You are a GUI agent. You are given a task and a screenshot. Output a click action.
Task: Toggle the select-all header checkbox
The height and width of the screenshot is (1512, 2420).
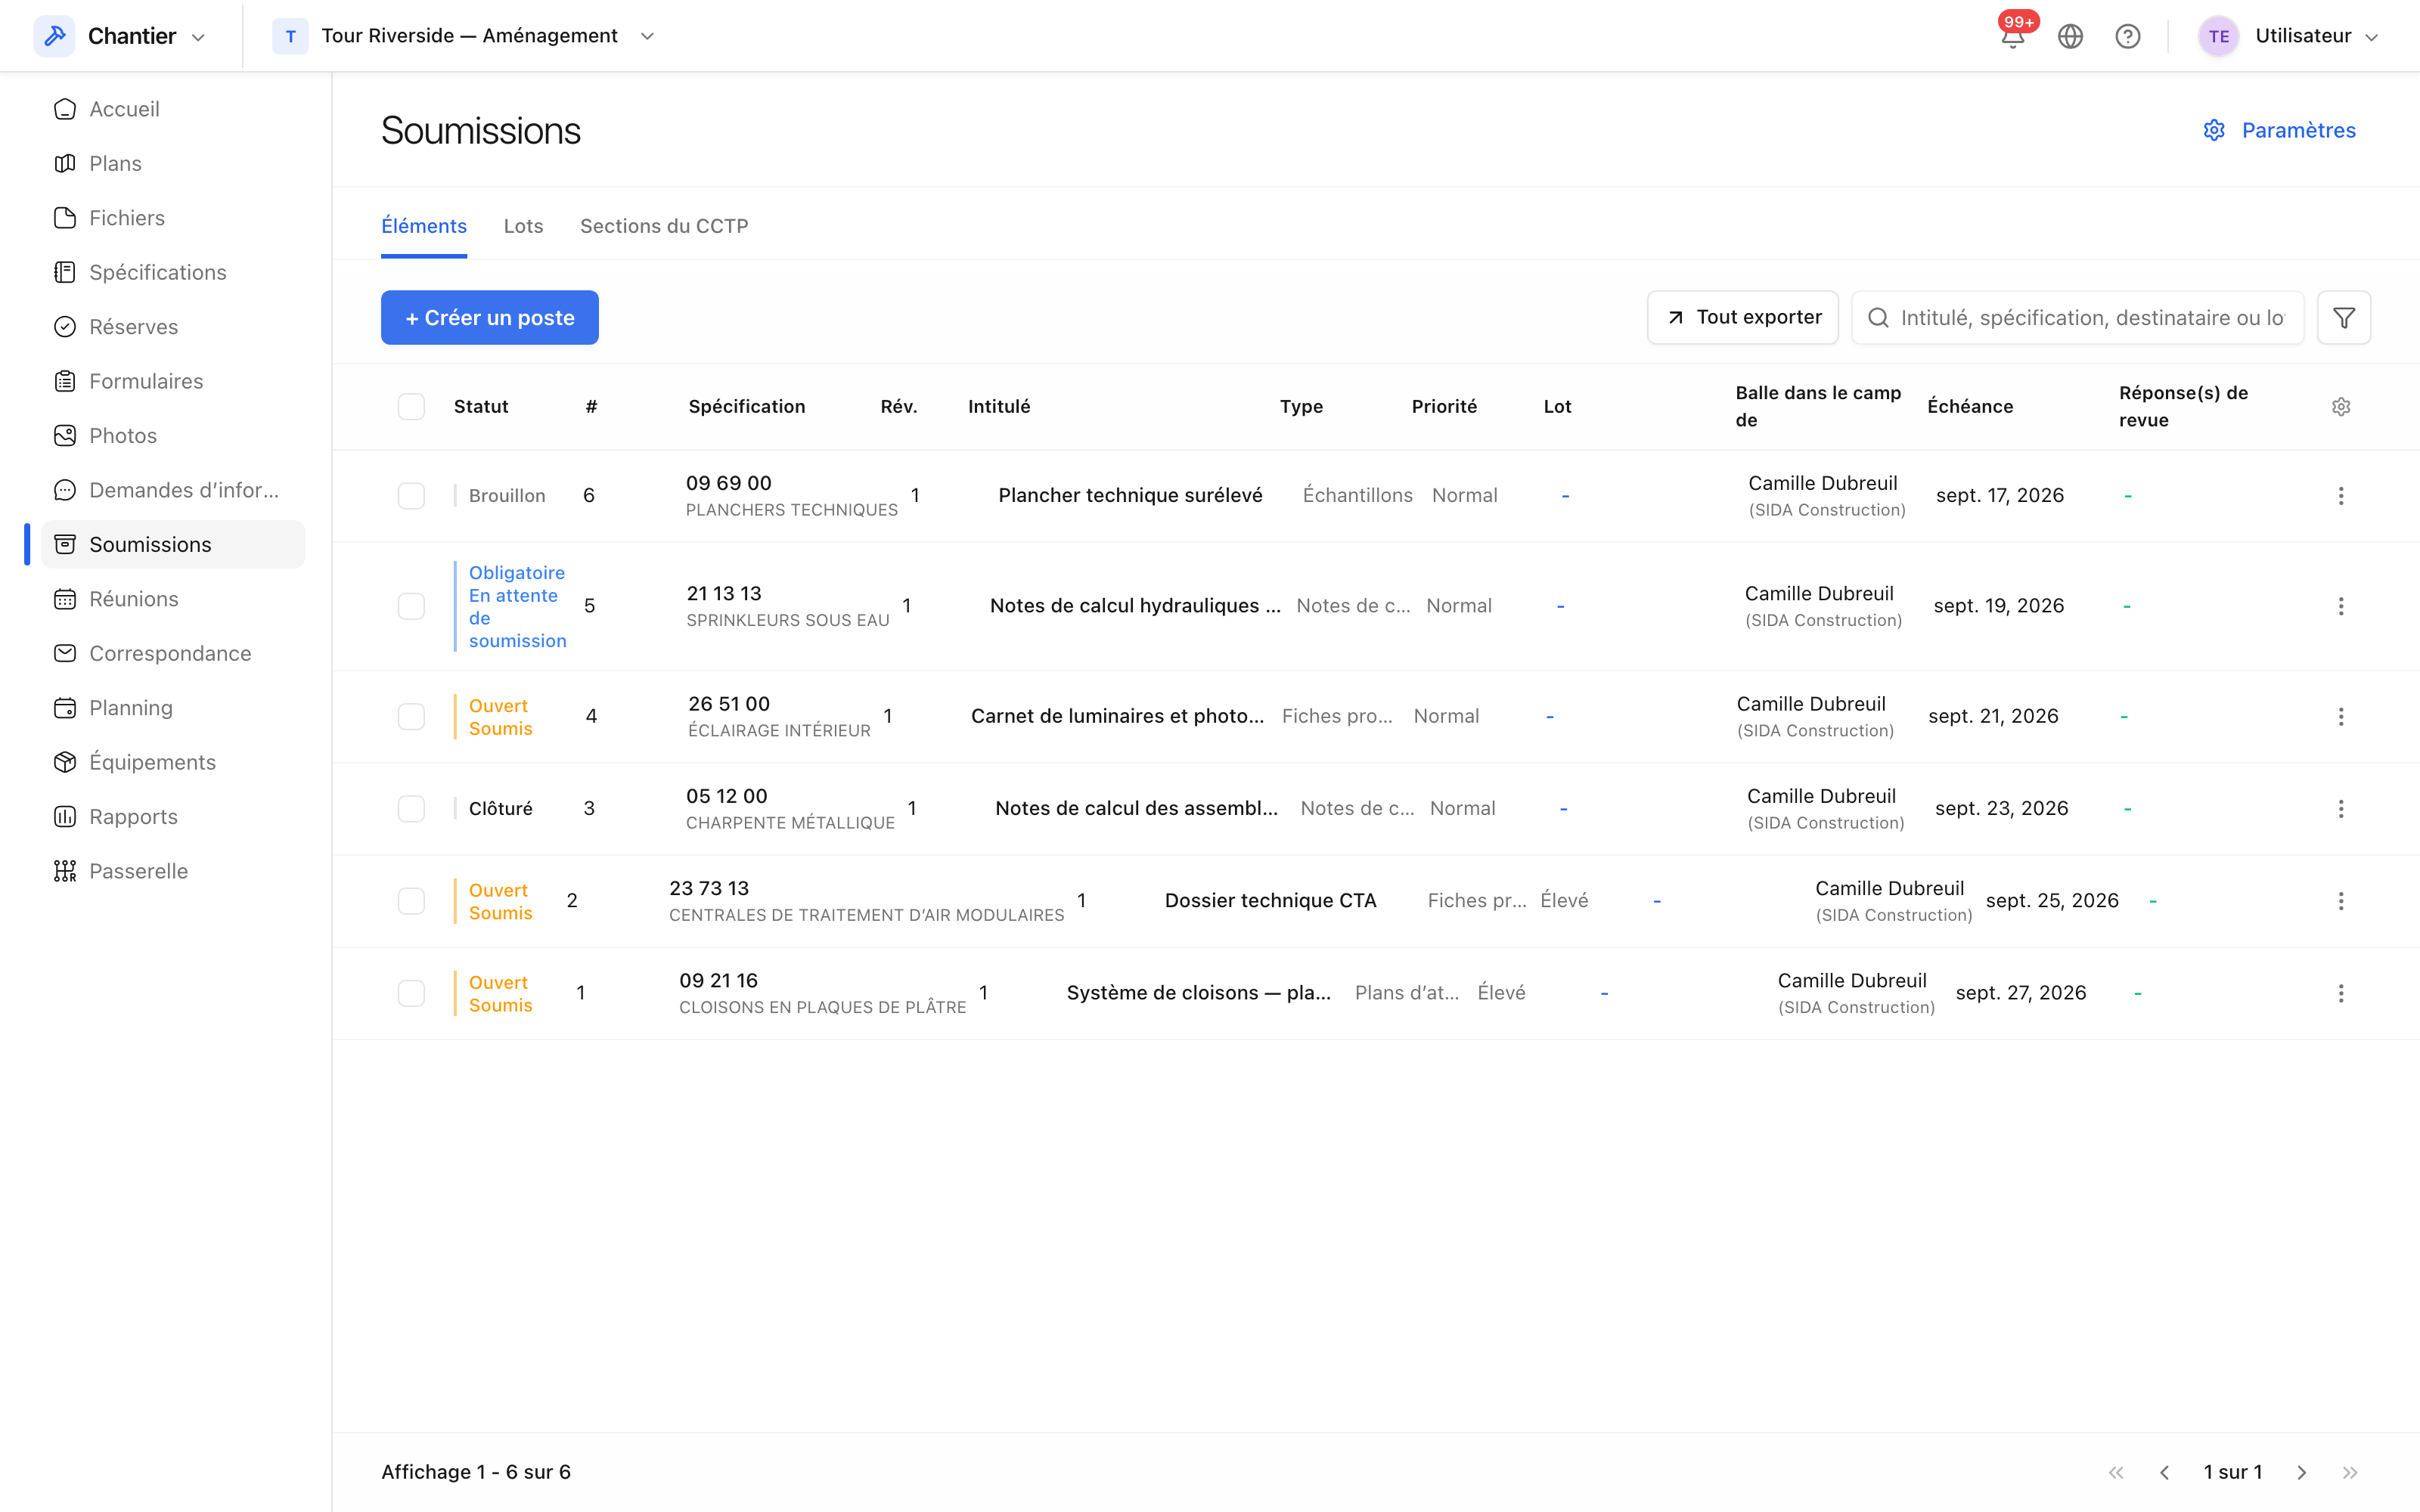(x=411, y=407)
